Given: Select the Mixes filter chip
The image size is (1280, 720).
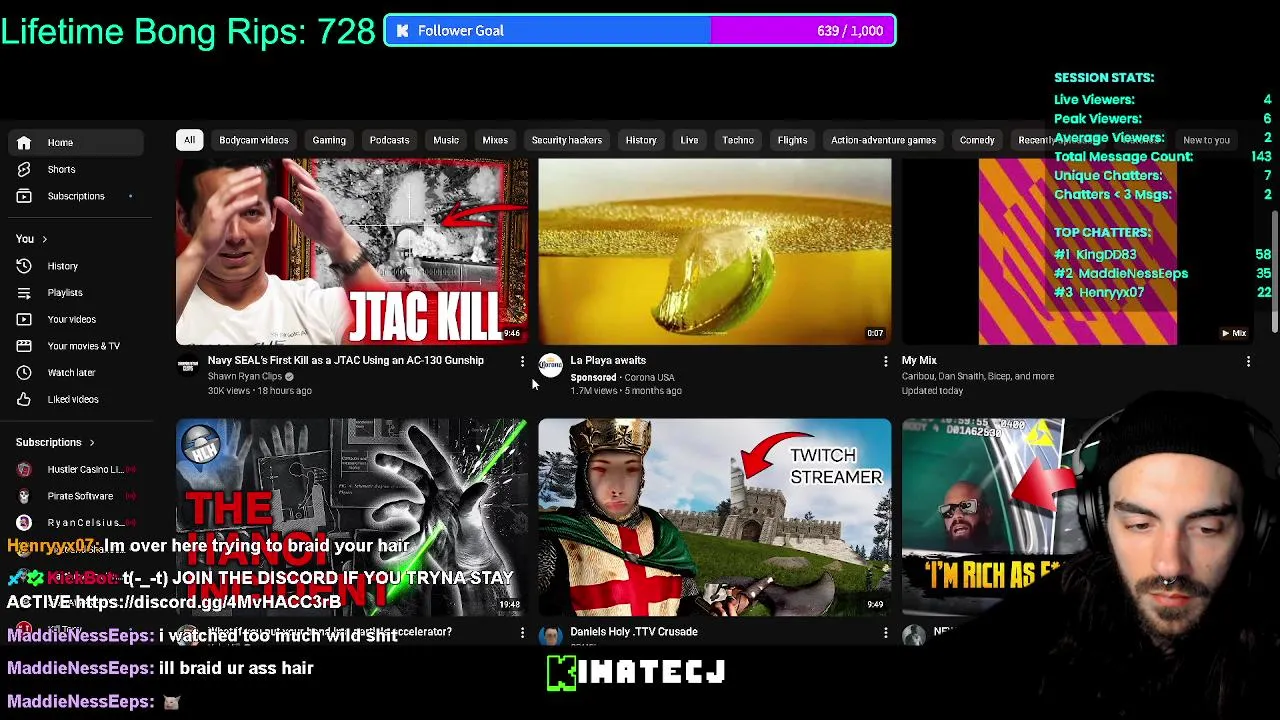Looking at the screenshot, I should click(x=495, y=140).
